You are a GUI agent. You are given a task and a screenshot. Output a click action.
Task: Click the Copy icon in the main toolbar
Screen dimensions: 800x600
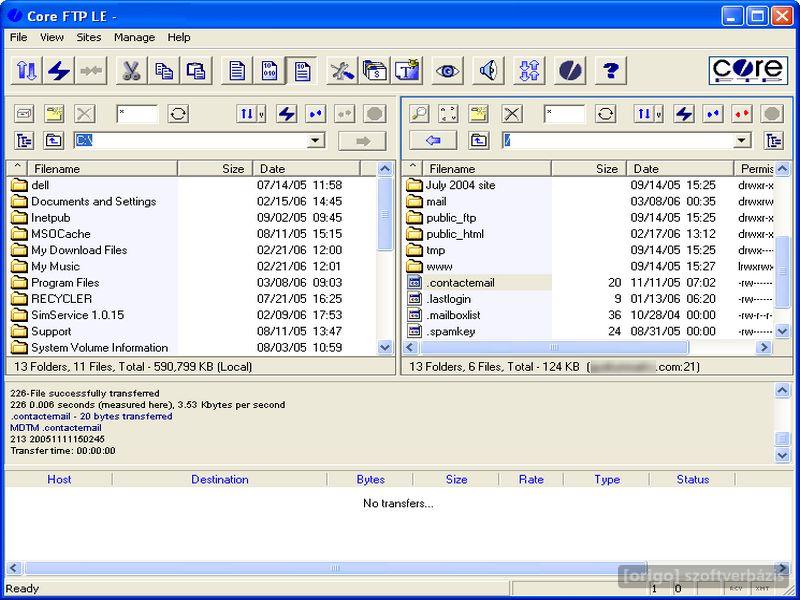(x=164, y=70)
